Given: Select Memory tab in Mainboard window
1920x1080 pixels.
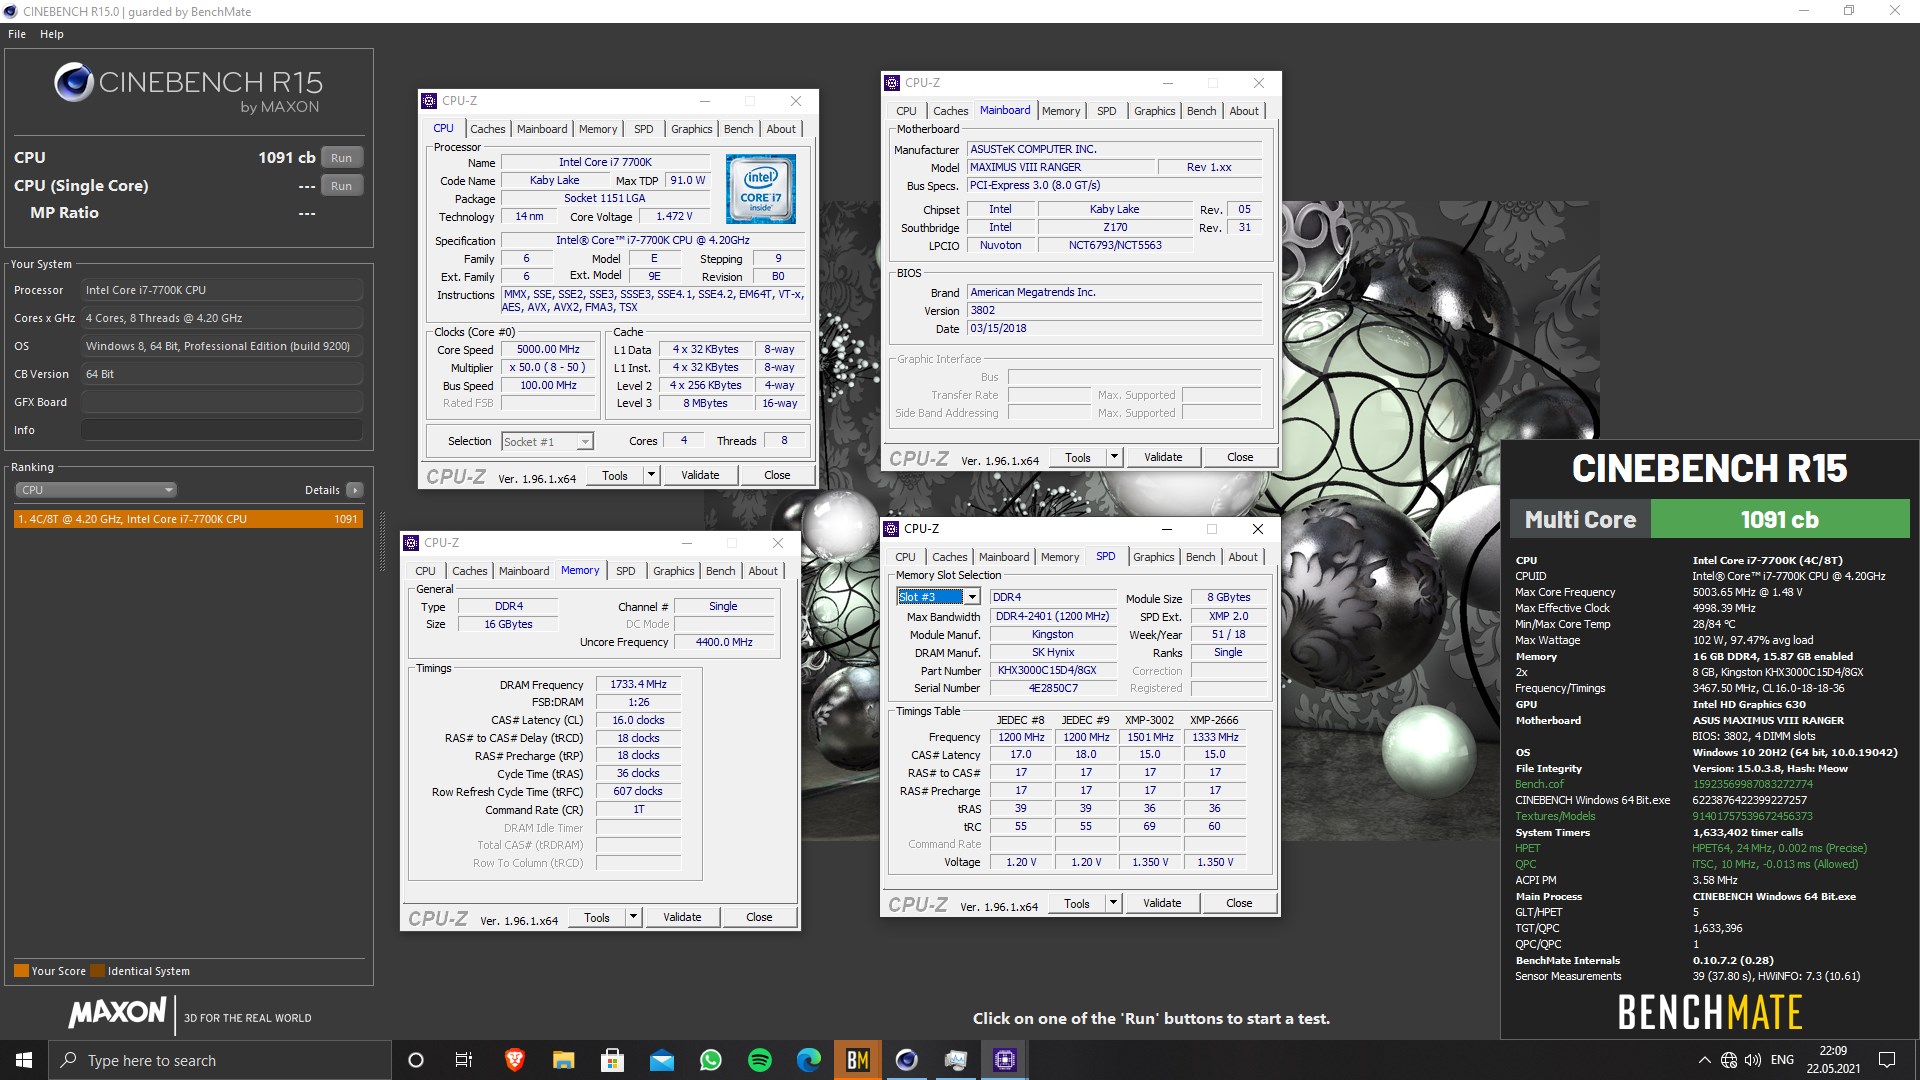Looking at the screenshot, I should pos(1060,111).
